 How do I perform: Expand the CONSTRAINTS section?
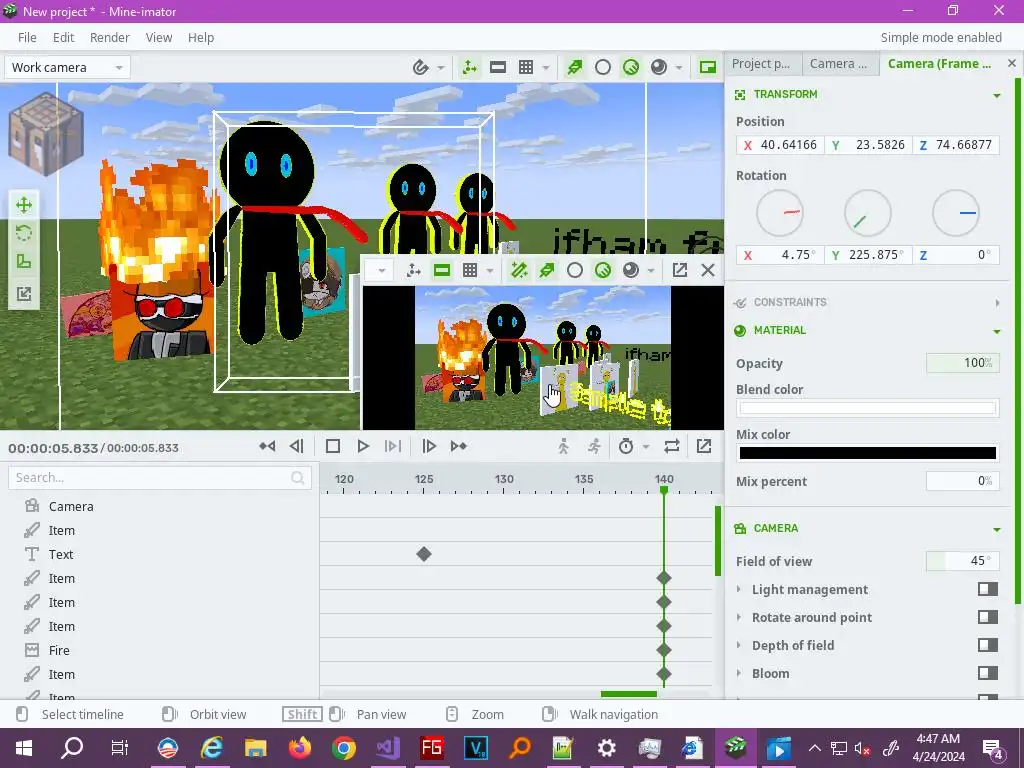click(997, 303)
